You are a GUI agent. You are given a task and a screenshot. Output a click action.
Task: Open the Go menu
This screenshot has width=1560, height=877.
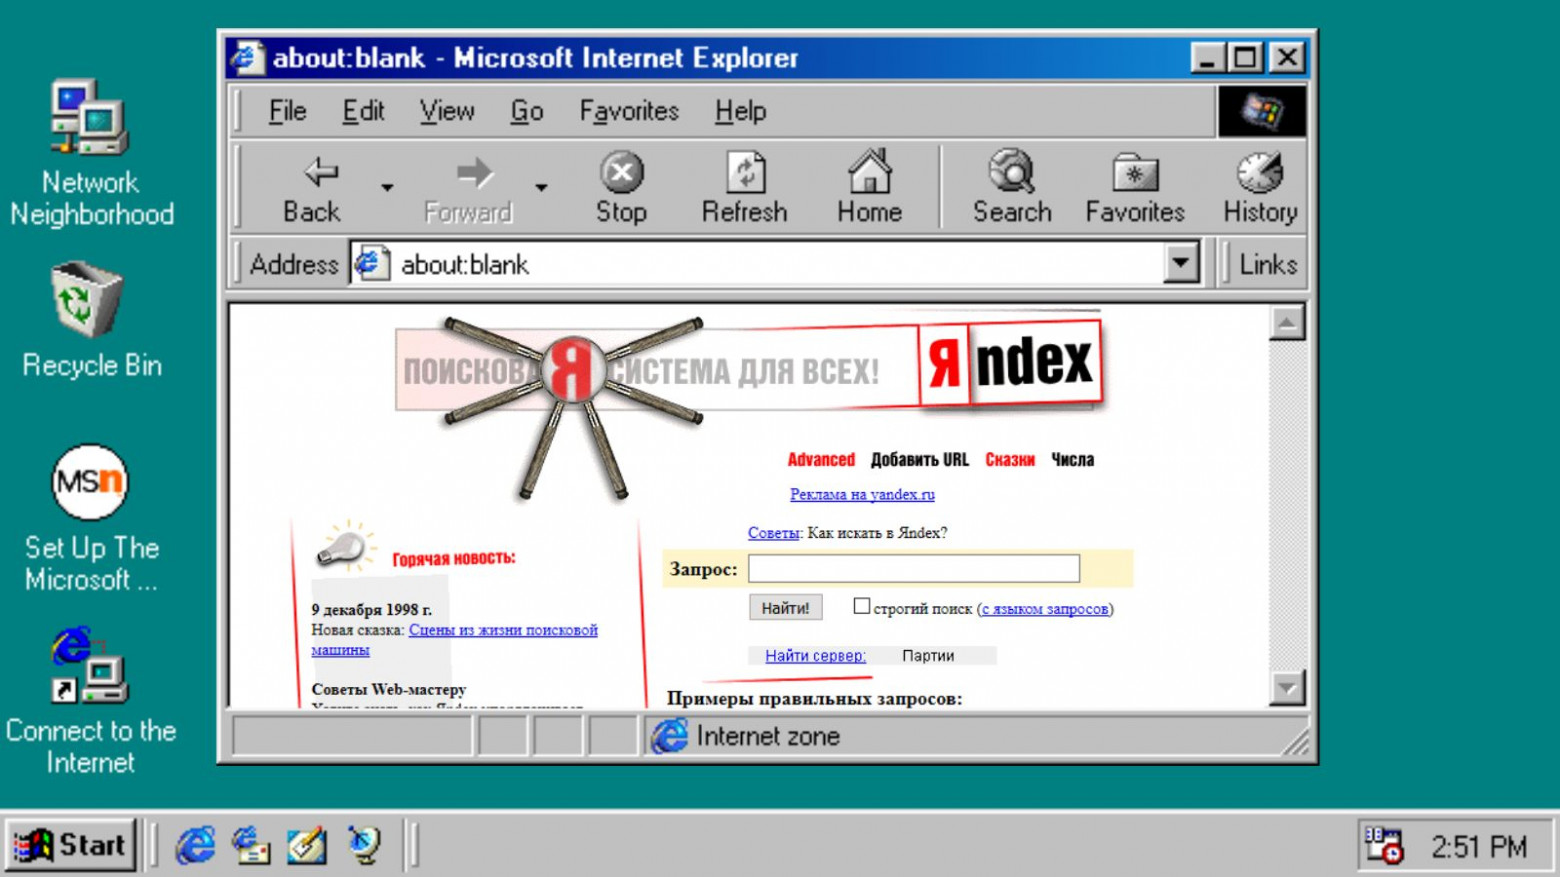click(527, 111)
